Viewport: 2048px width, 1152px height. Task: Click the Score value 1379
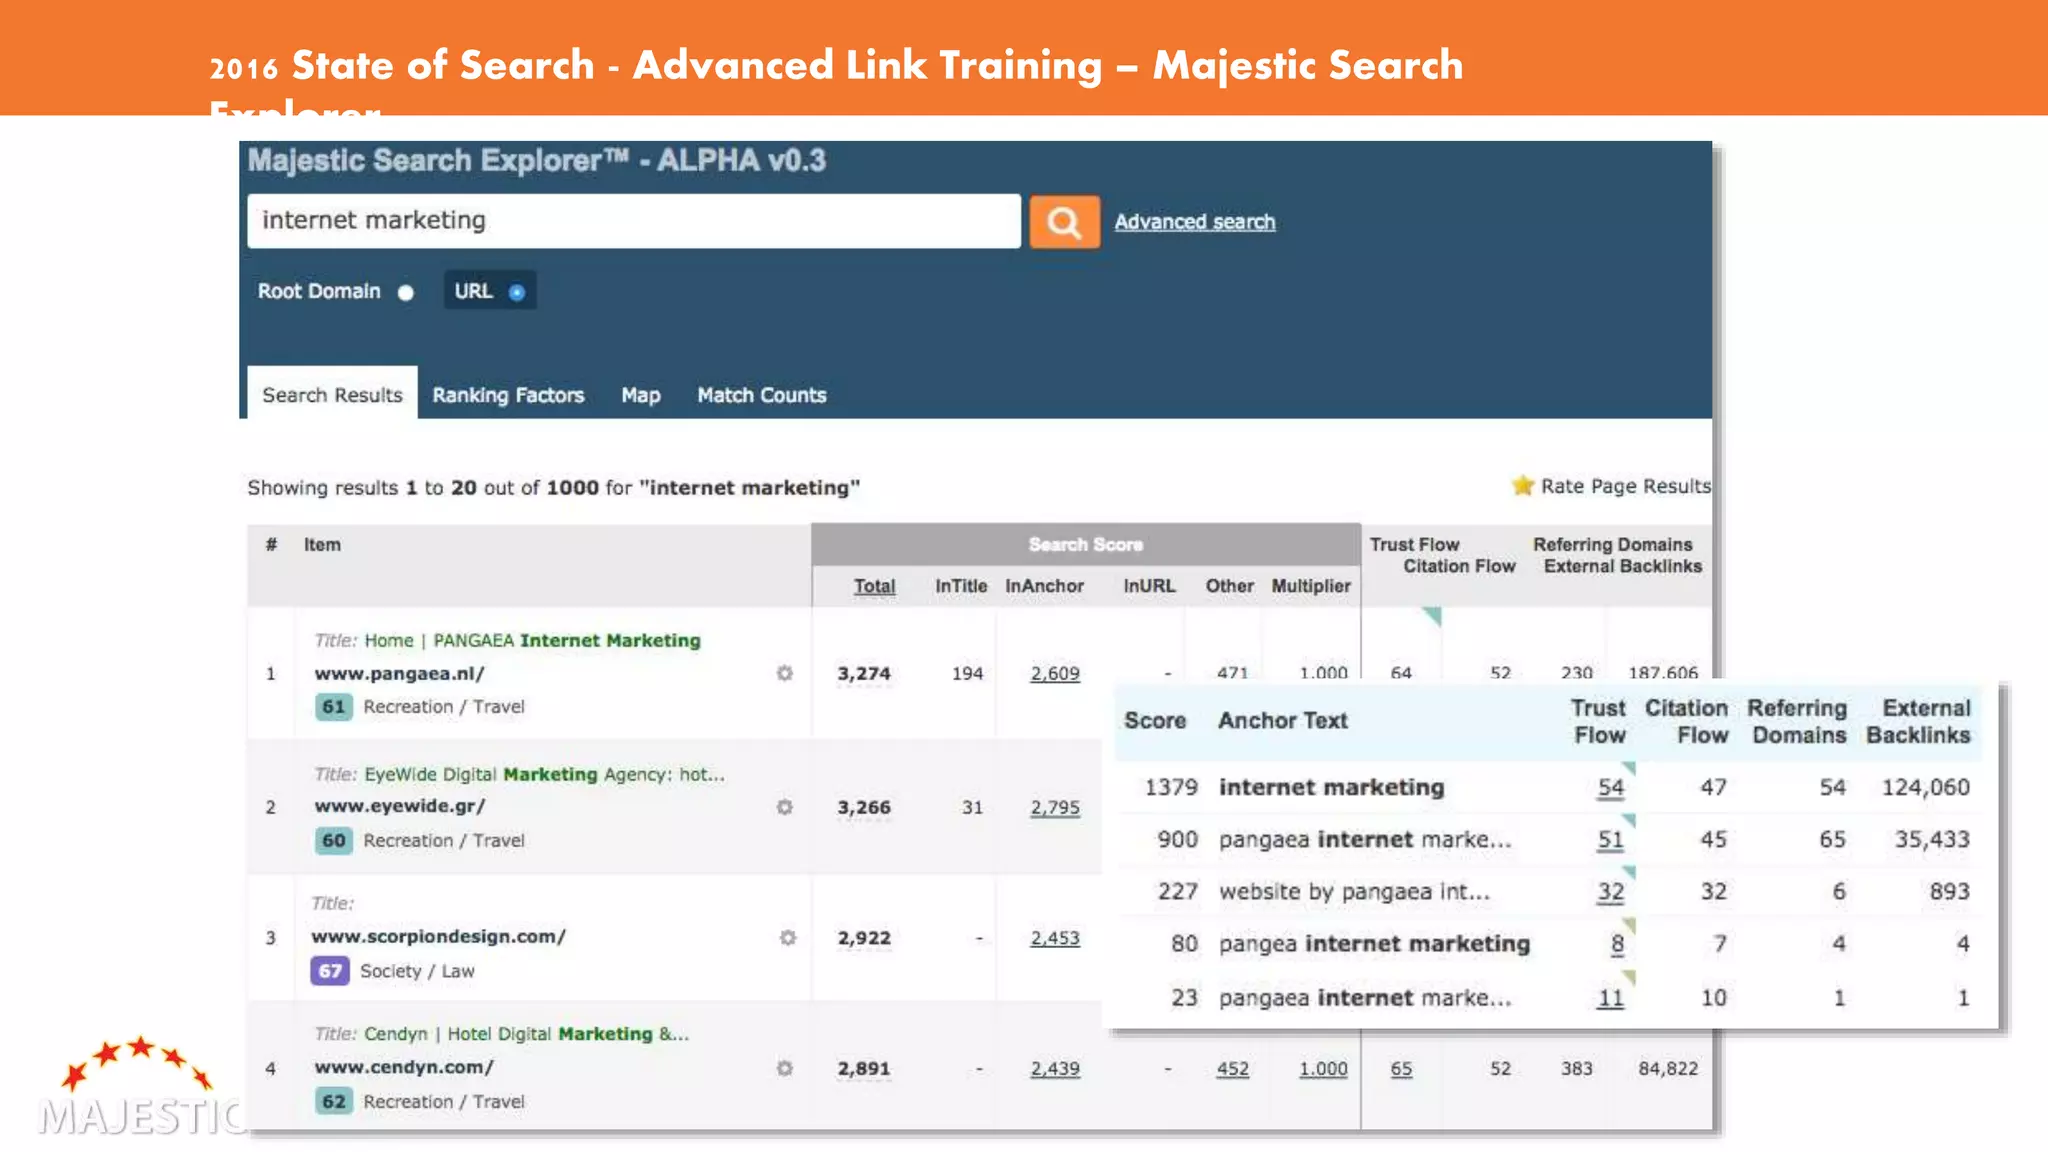[1171, 788]
